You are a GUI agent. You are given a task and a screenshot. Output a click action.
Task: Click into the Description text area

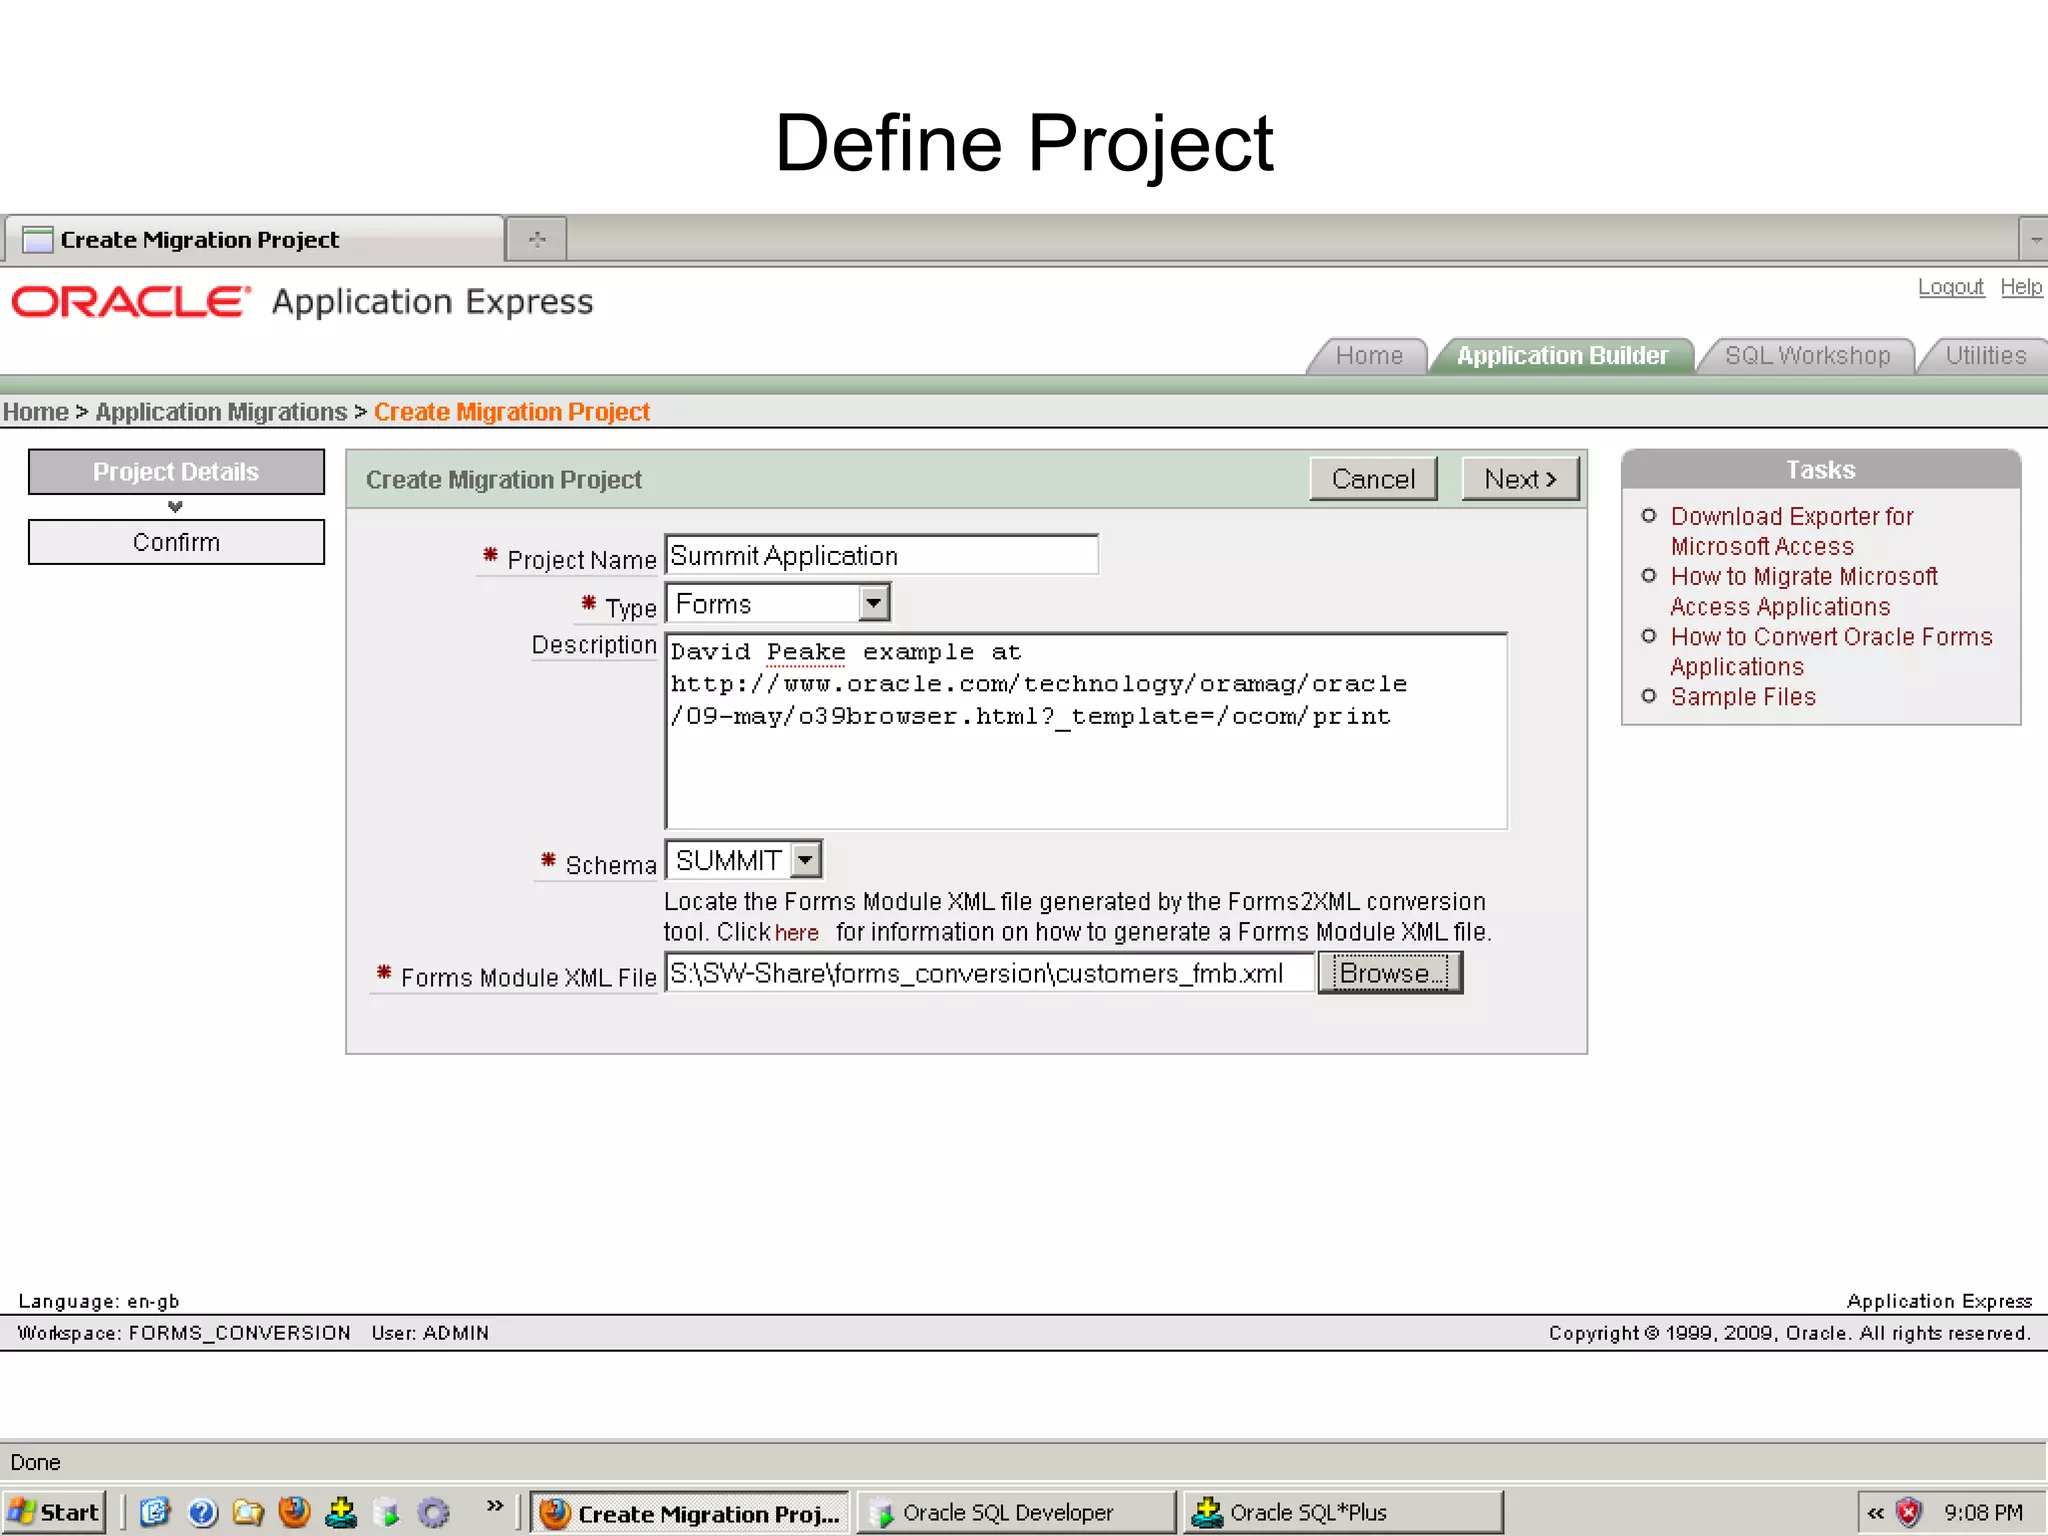pyautogui.click(x=1086, y=732)
